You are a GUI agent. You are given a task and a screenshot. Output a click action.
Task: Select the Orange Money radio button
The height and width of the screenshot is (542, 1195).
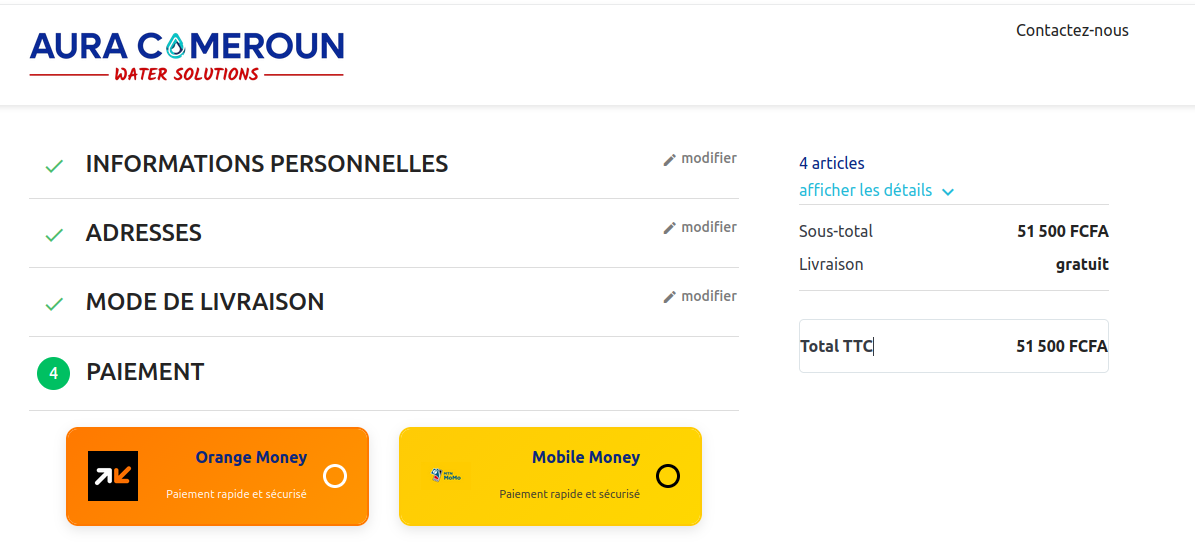[335, 476]
